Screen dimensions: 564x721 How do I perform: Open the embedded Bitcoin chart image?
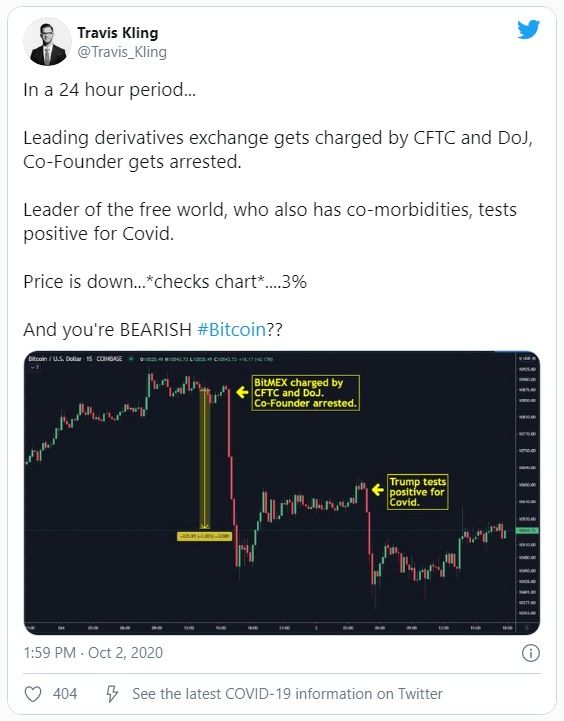click(282, 493)
